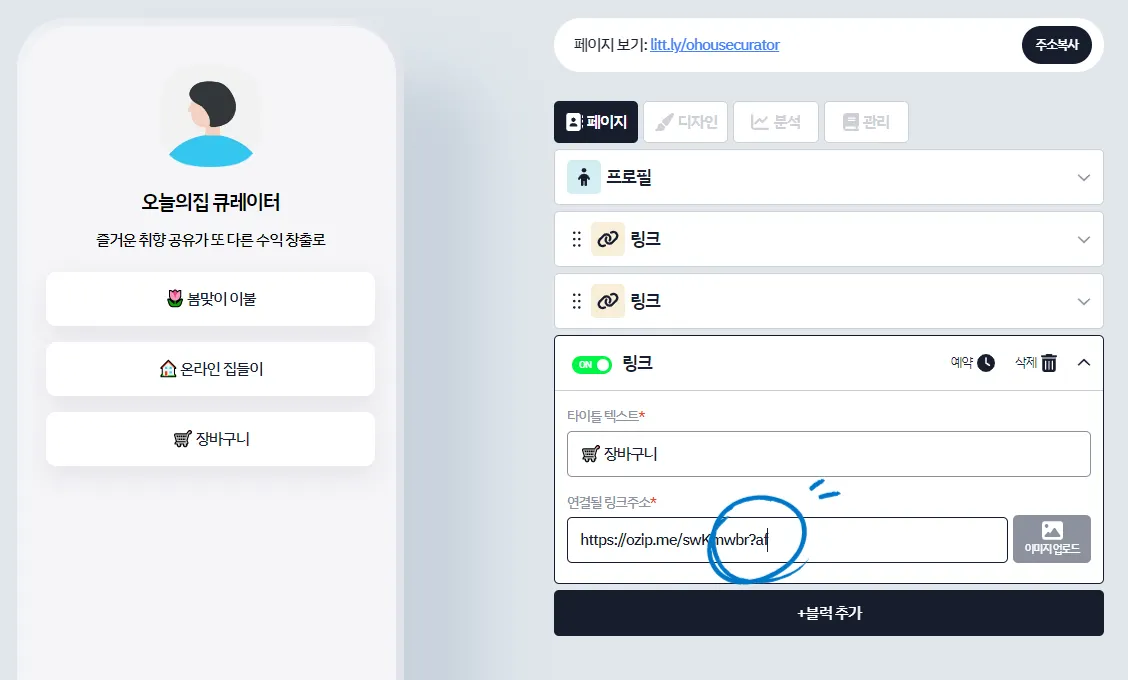This screenshot has height=680, width=1128.
Task: Click the +블럭 추가 button
Action: [829, 613]
